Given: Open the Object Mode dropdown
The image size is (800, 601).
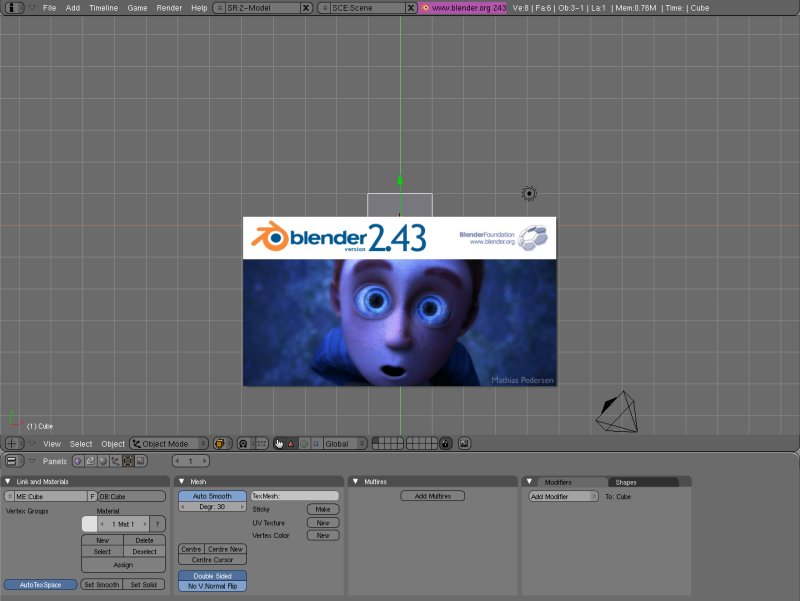Looking at the screenshot, I should pos(169,443).
